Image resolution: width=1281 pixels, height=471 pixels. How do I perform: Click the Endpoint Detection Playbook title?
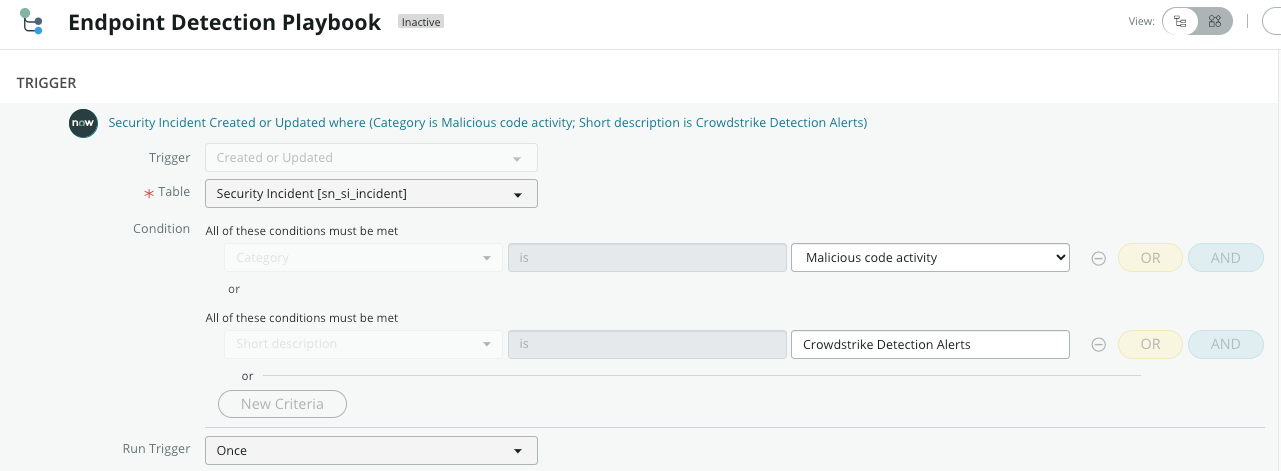click(224, 22)
